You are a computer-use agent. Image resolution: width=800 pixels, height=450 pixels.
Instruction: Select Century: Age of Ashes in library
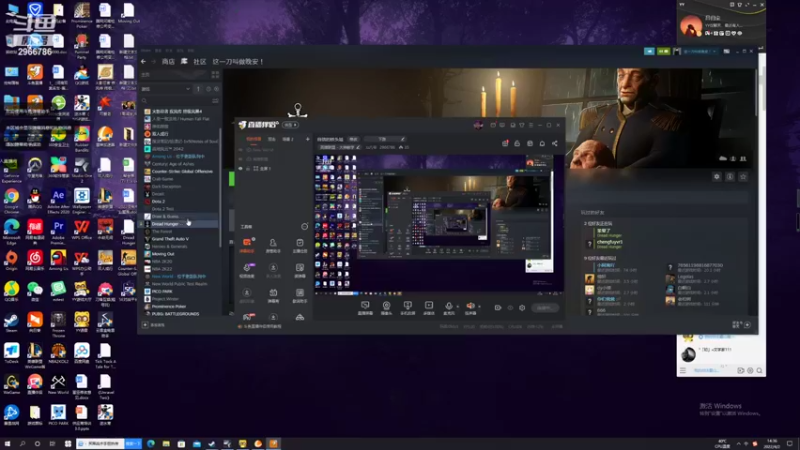(170, 164)
